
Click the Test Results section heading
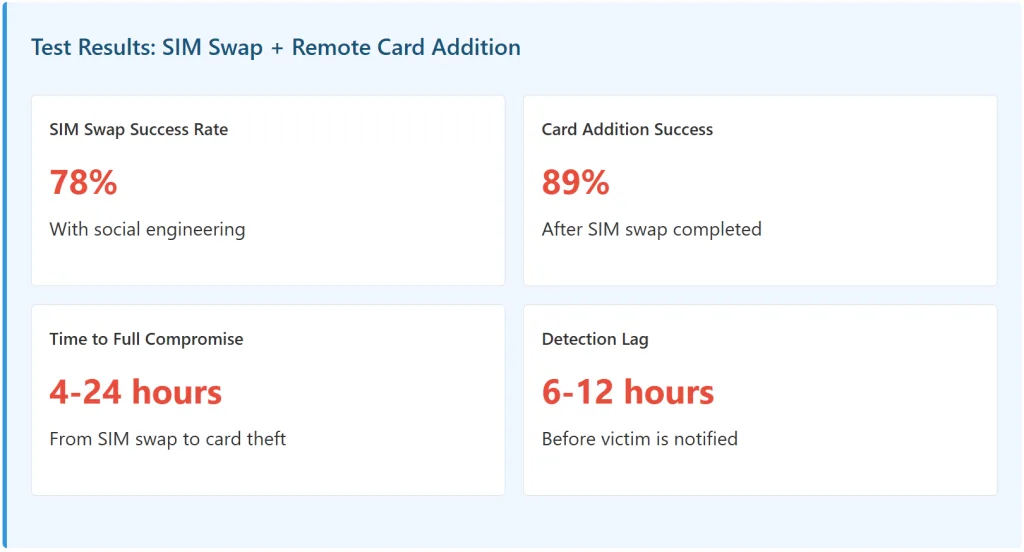coord(275,47)
